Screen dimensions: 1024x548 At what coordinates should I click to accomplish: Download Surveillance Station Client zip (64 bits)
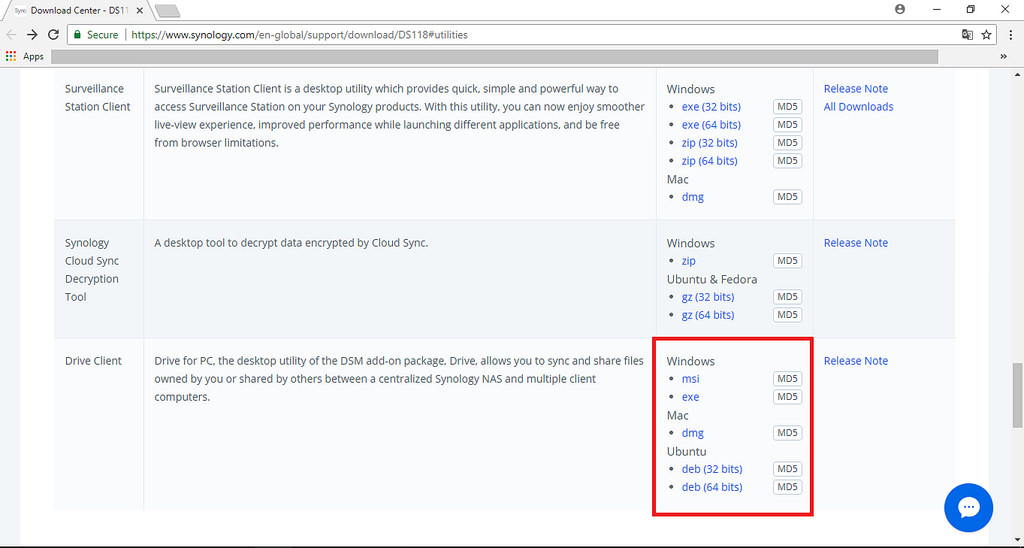click(x=709, y=161)
